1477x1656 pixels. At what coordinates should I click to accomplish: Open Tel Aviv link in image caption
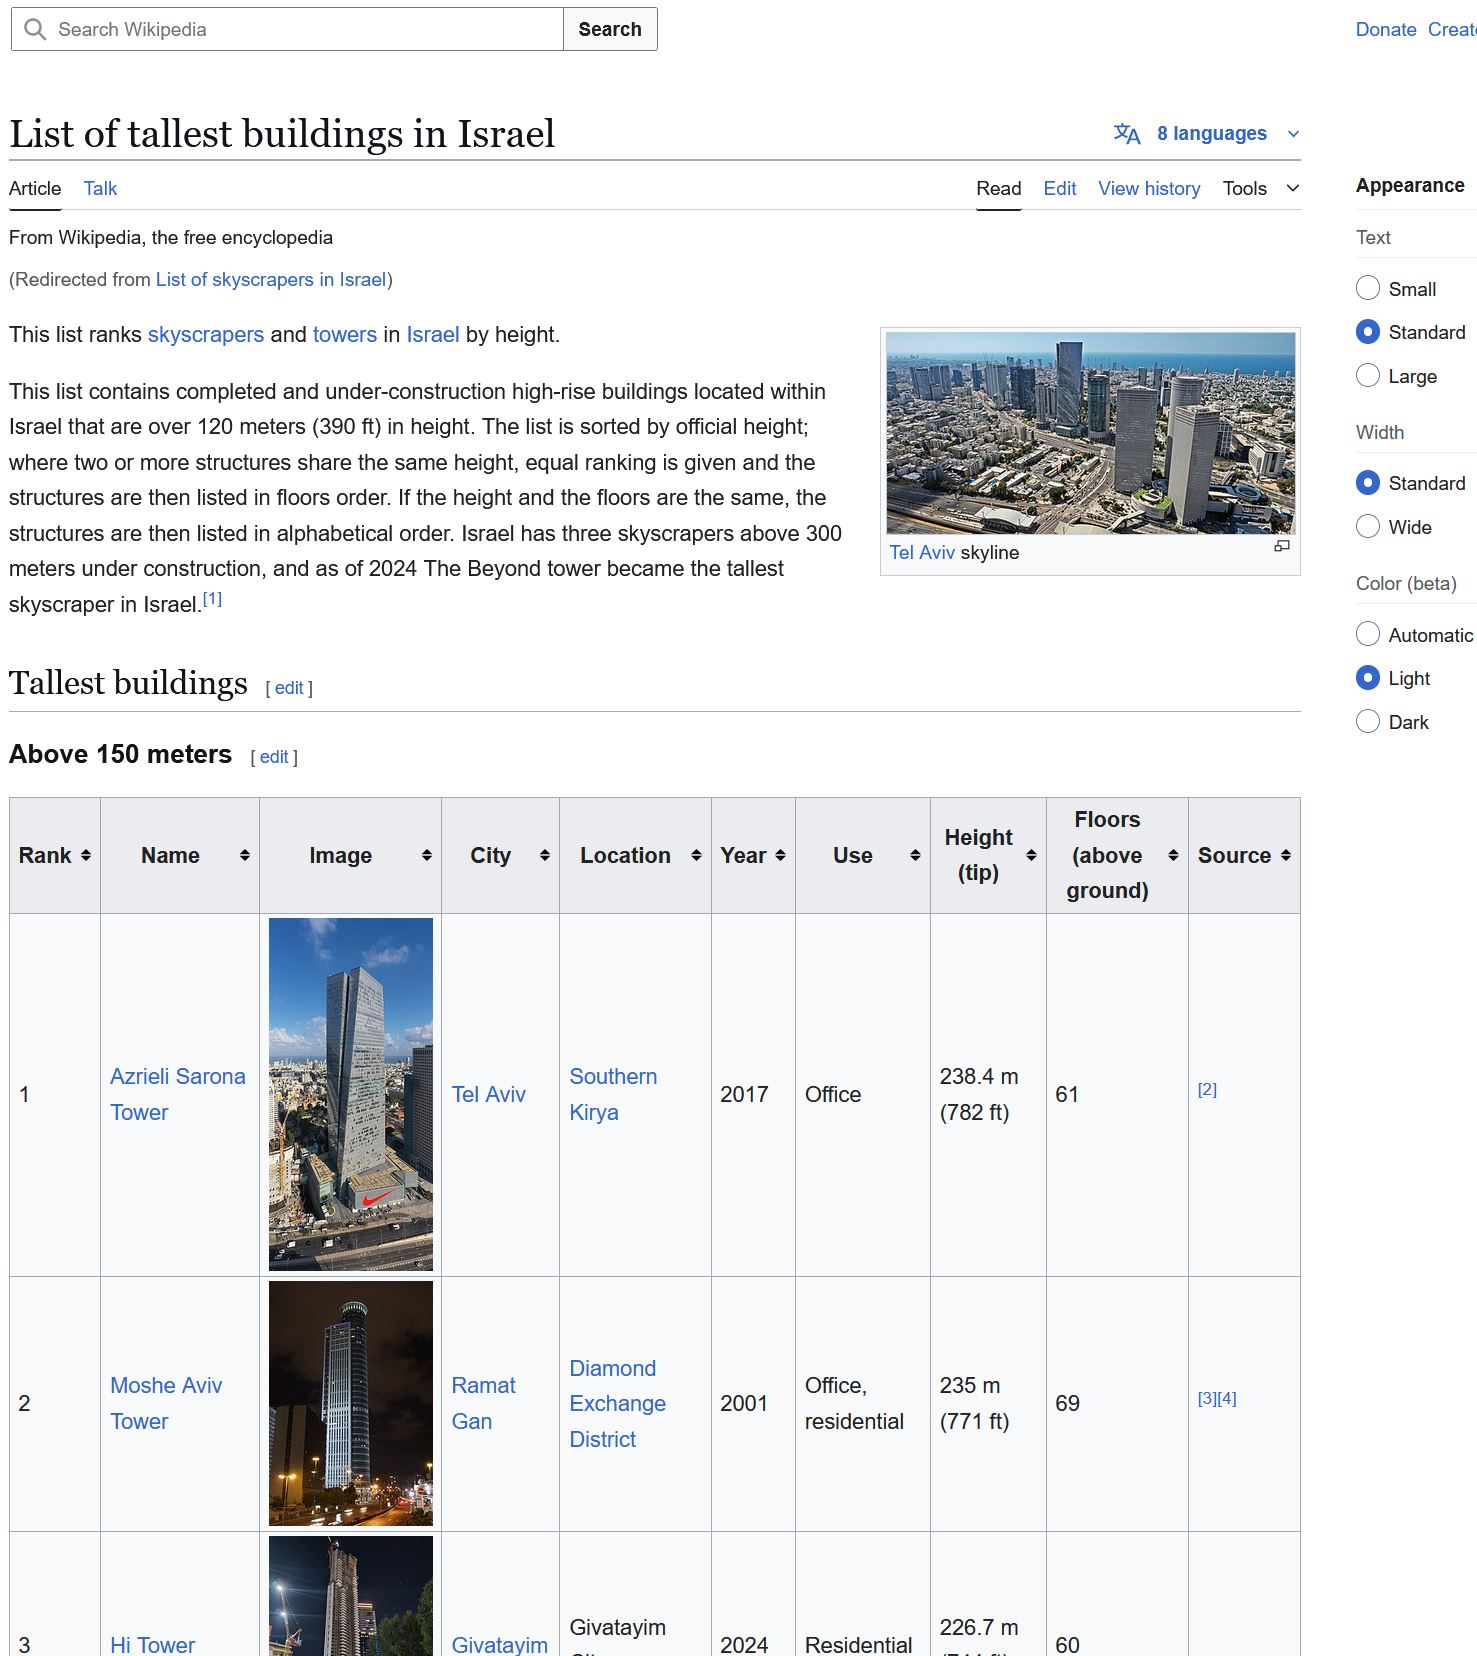coord(922,552)
